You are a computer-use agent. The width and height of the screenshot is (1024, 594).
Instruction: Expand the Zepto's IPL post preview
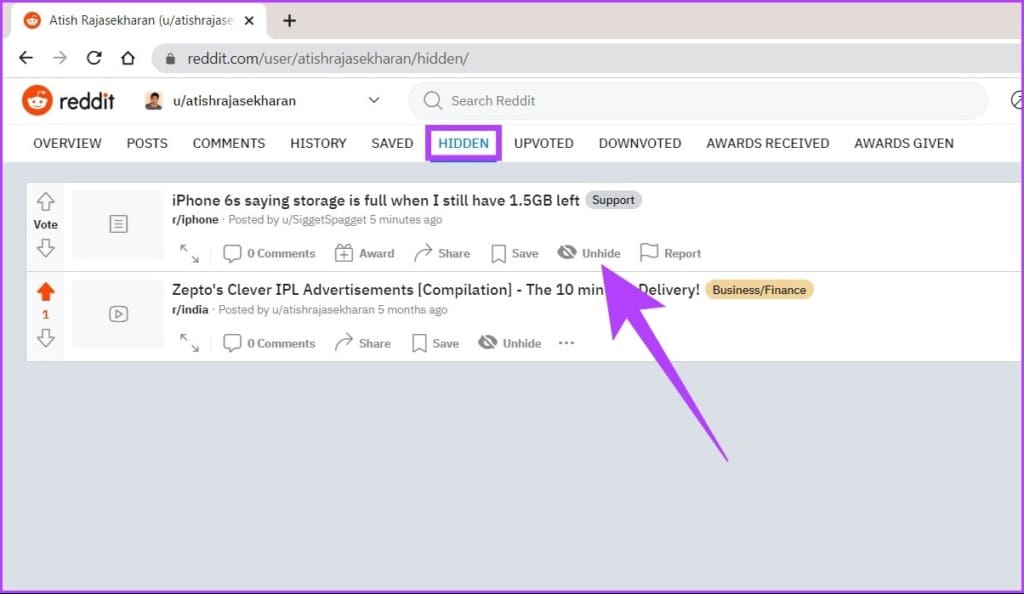tap(189, 343)
